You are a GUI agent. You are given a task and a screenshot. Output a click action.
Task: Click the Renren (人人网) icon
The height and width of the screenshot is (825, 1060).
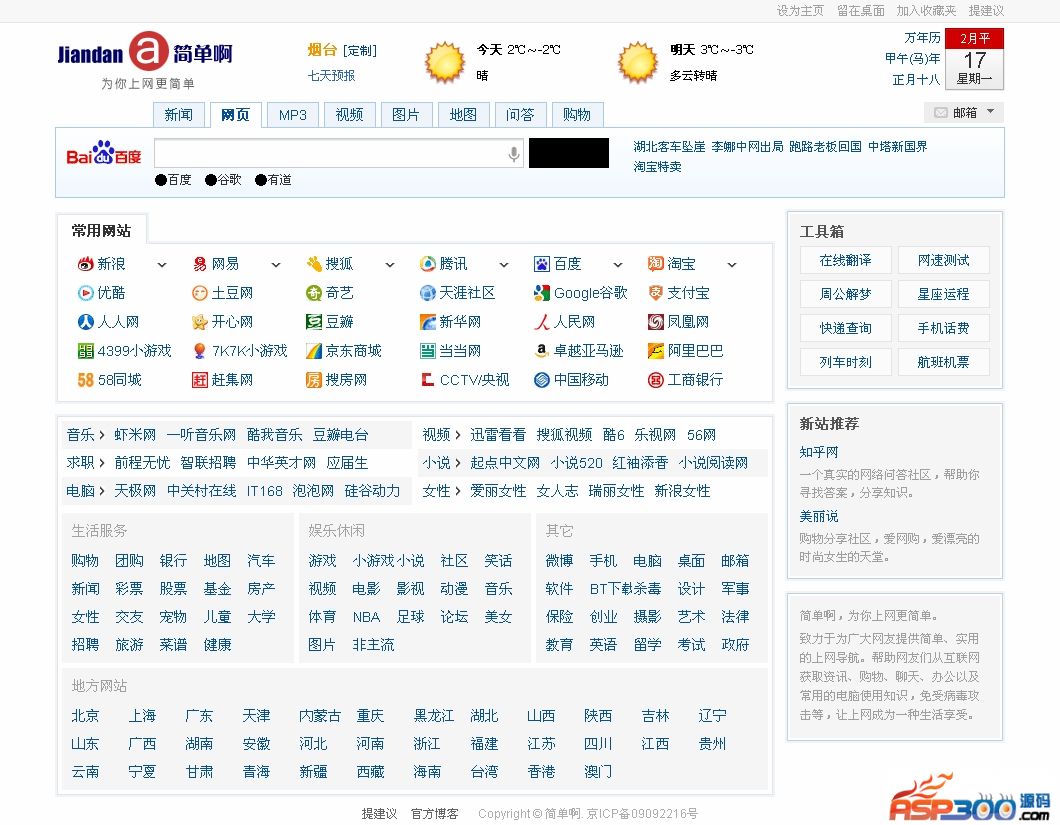85,322
